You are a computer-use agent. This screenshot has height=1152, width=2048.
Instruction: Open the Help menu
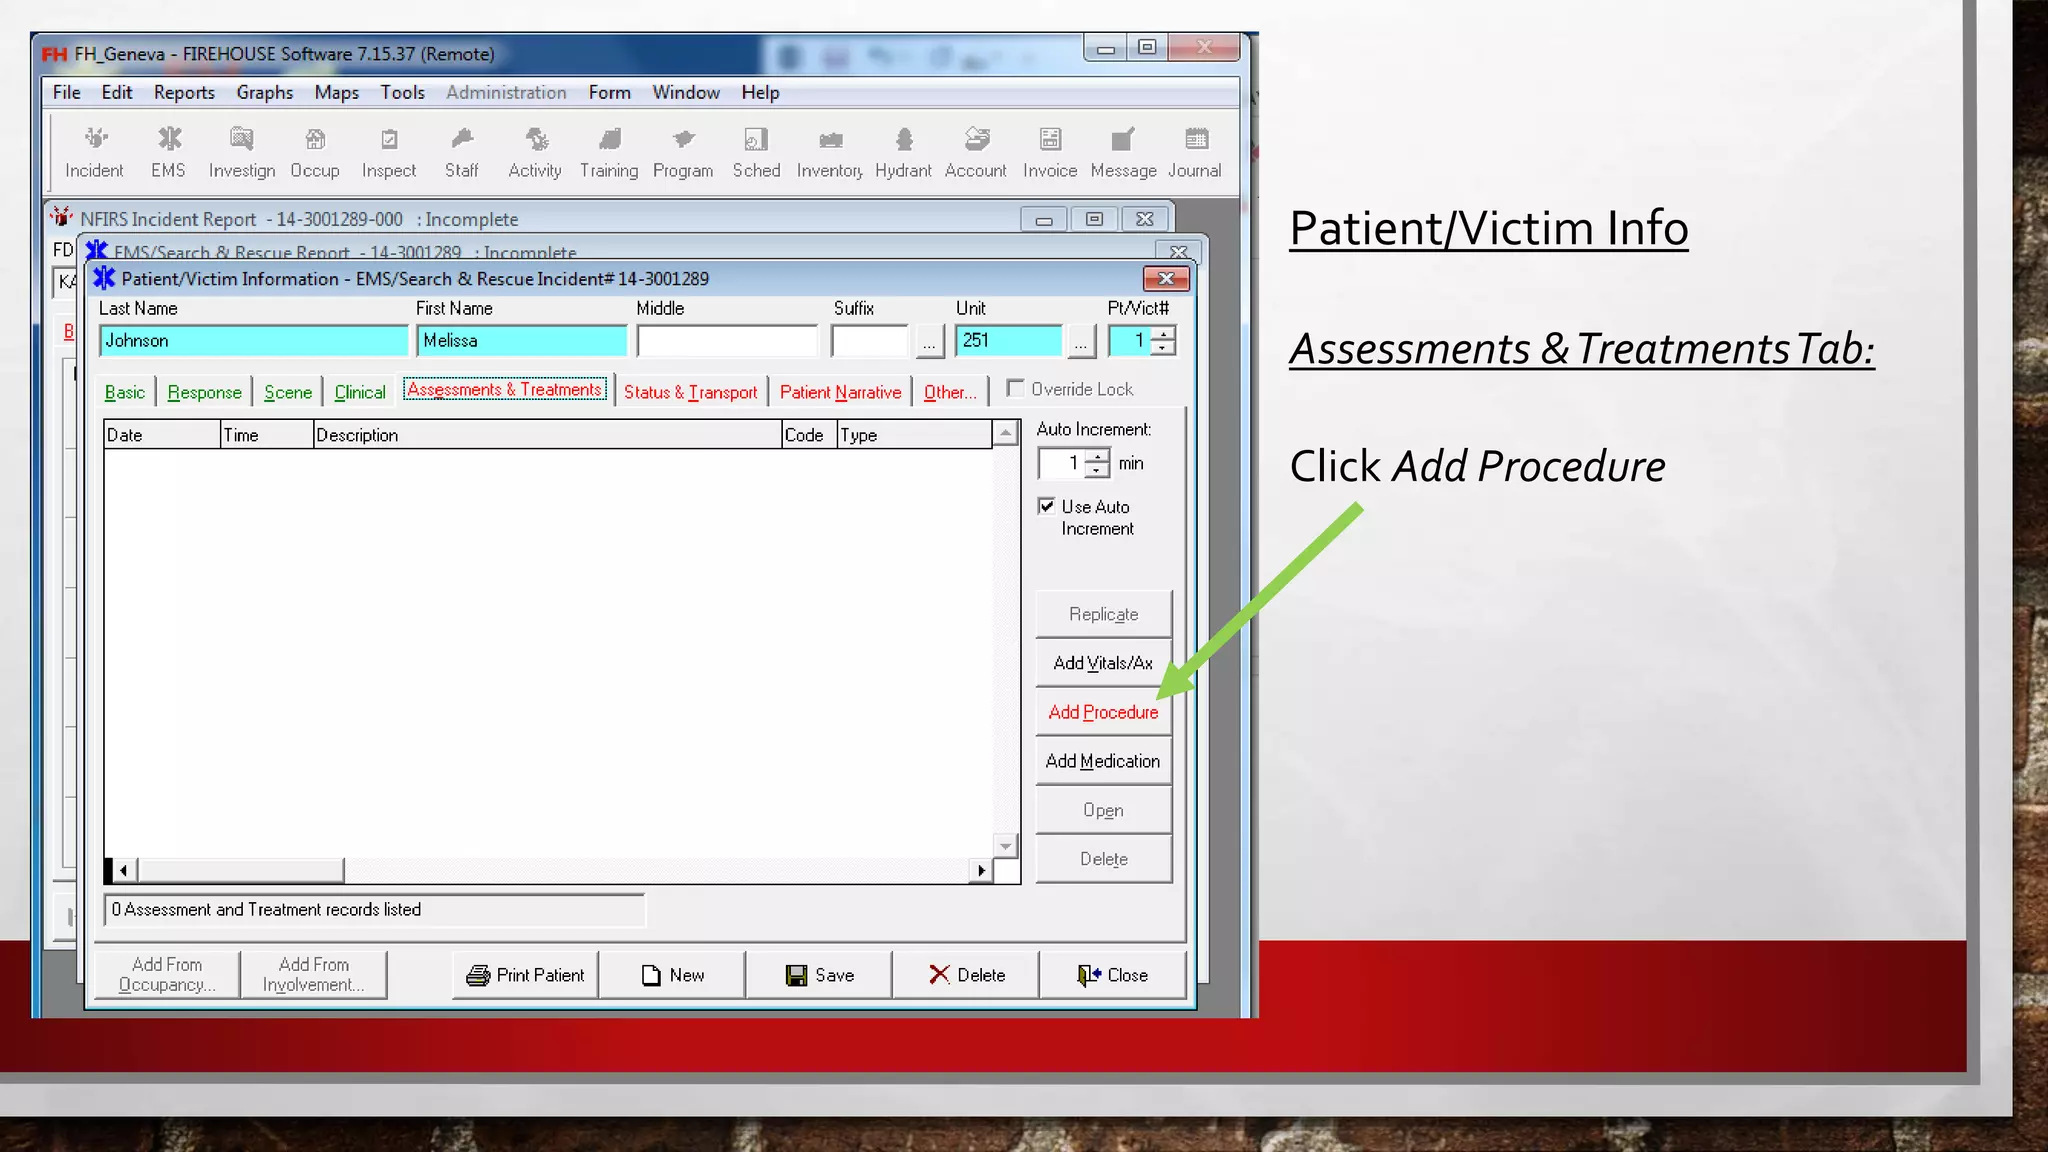coord(760,92)
